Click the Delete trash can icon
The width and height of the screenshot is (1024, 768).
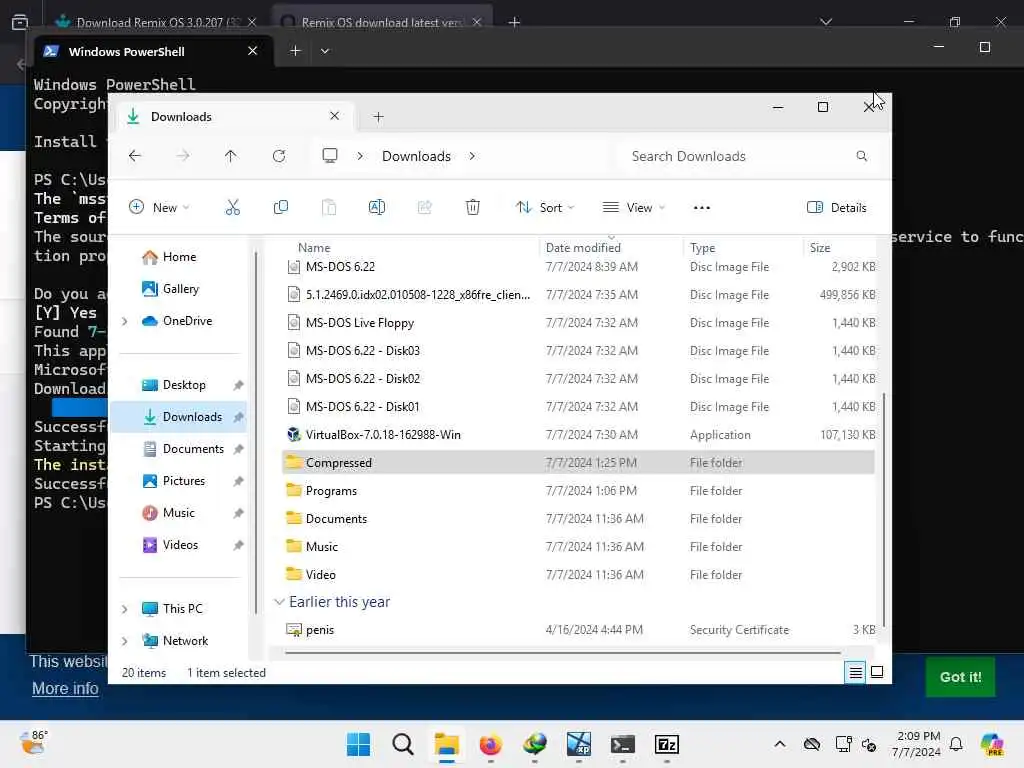pos(473,208)
